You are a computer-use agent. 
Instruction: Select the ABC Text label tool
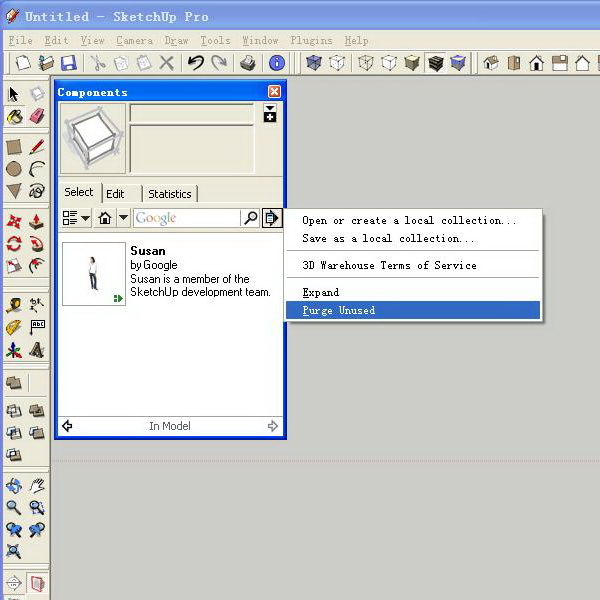pos(37,328)
